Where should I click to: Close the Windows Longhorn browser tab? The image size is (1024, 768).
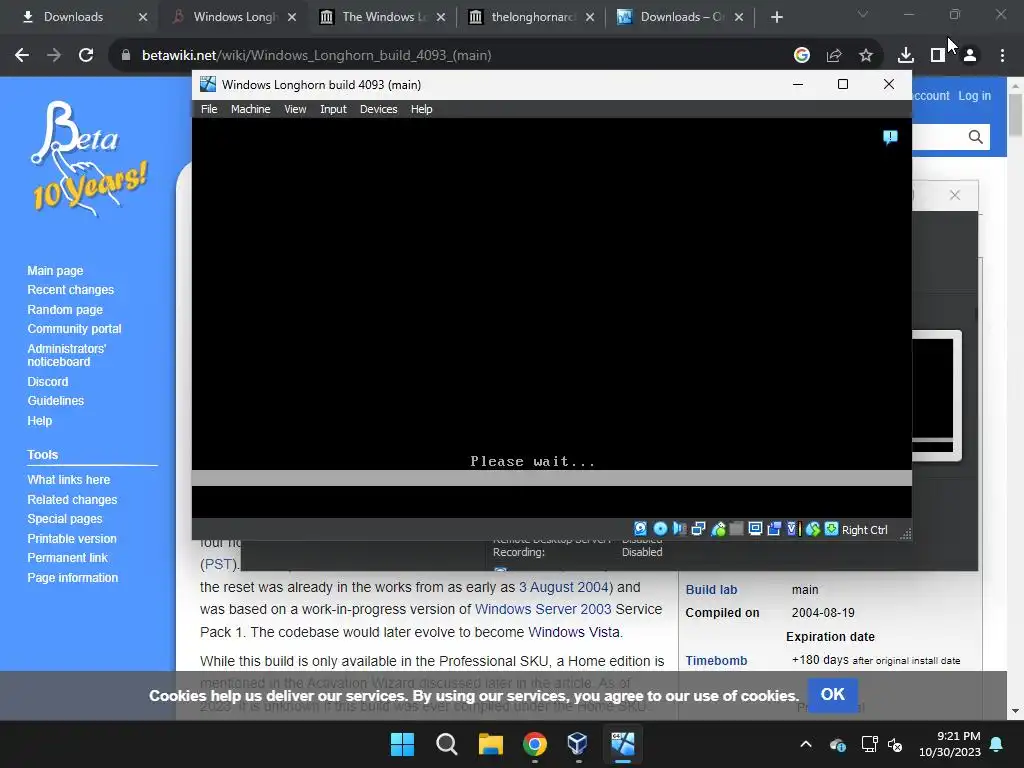point(292,17)
